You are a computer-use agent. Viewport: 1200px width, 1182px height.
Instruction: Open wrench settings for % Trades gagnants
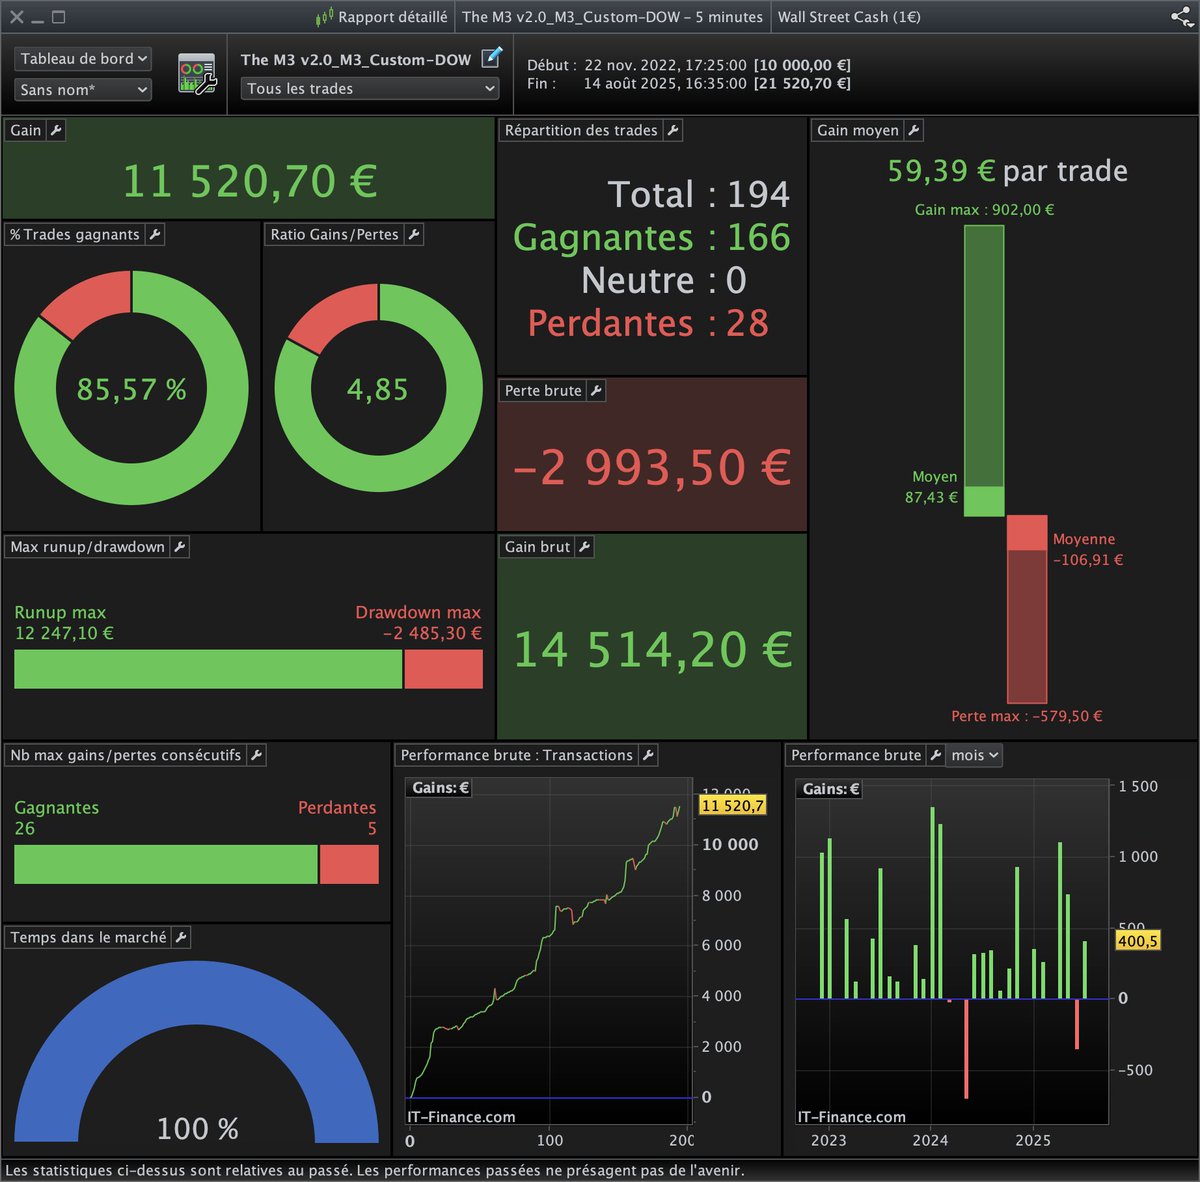[155, 234]
